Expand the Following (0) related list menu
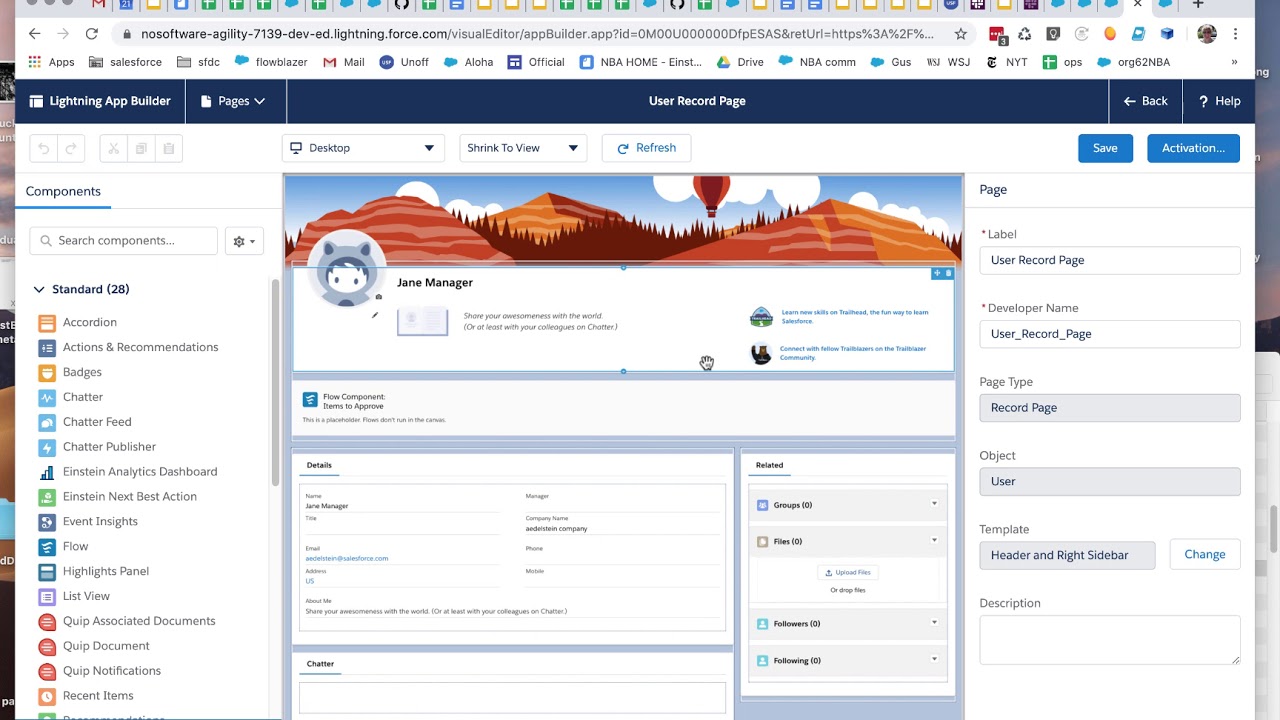This screenshot has height=720, width=1280. [x=934, y=659]
